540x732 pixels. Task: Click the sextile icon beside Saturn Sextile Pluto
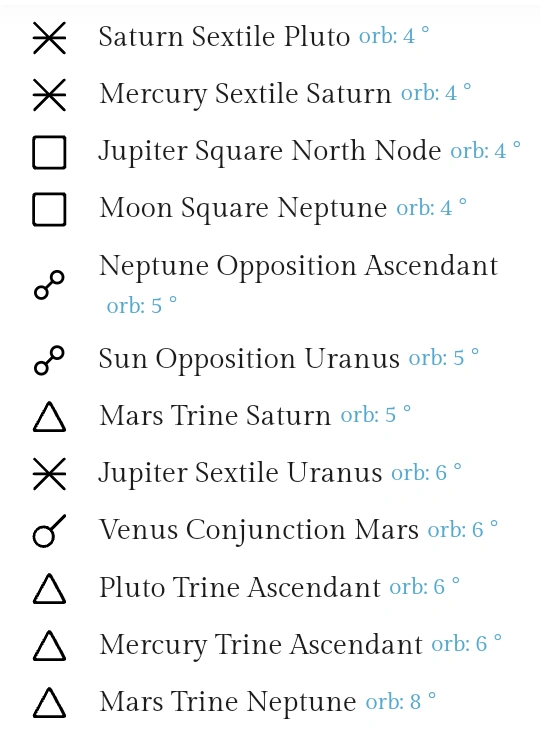pyautogui.click(x=49, y=38)
